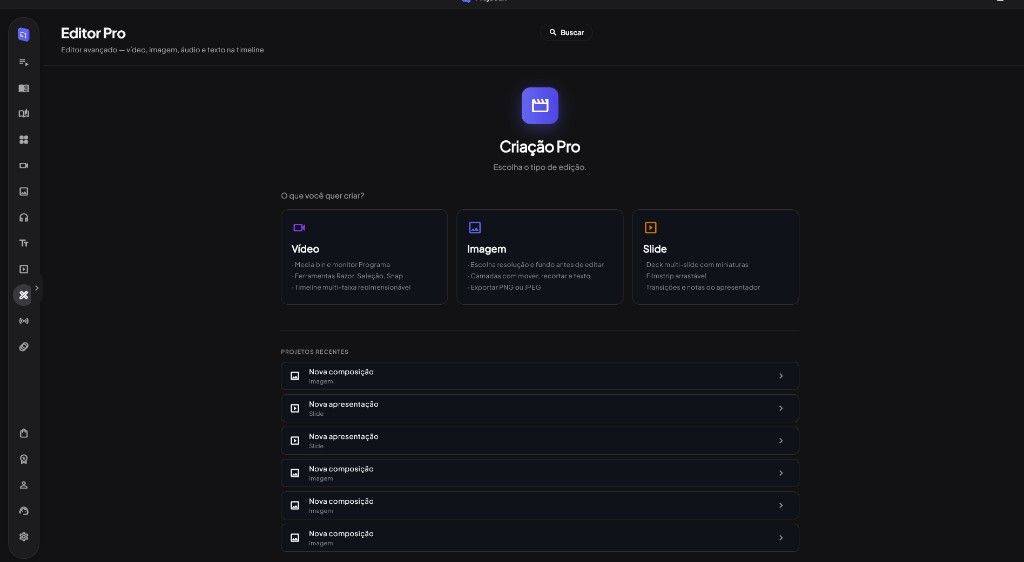Viewport: 1024px width, 562px height.
Task: Select the headphones audio icon in the sidebar
Action: pos(24,217)
